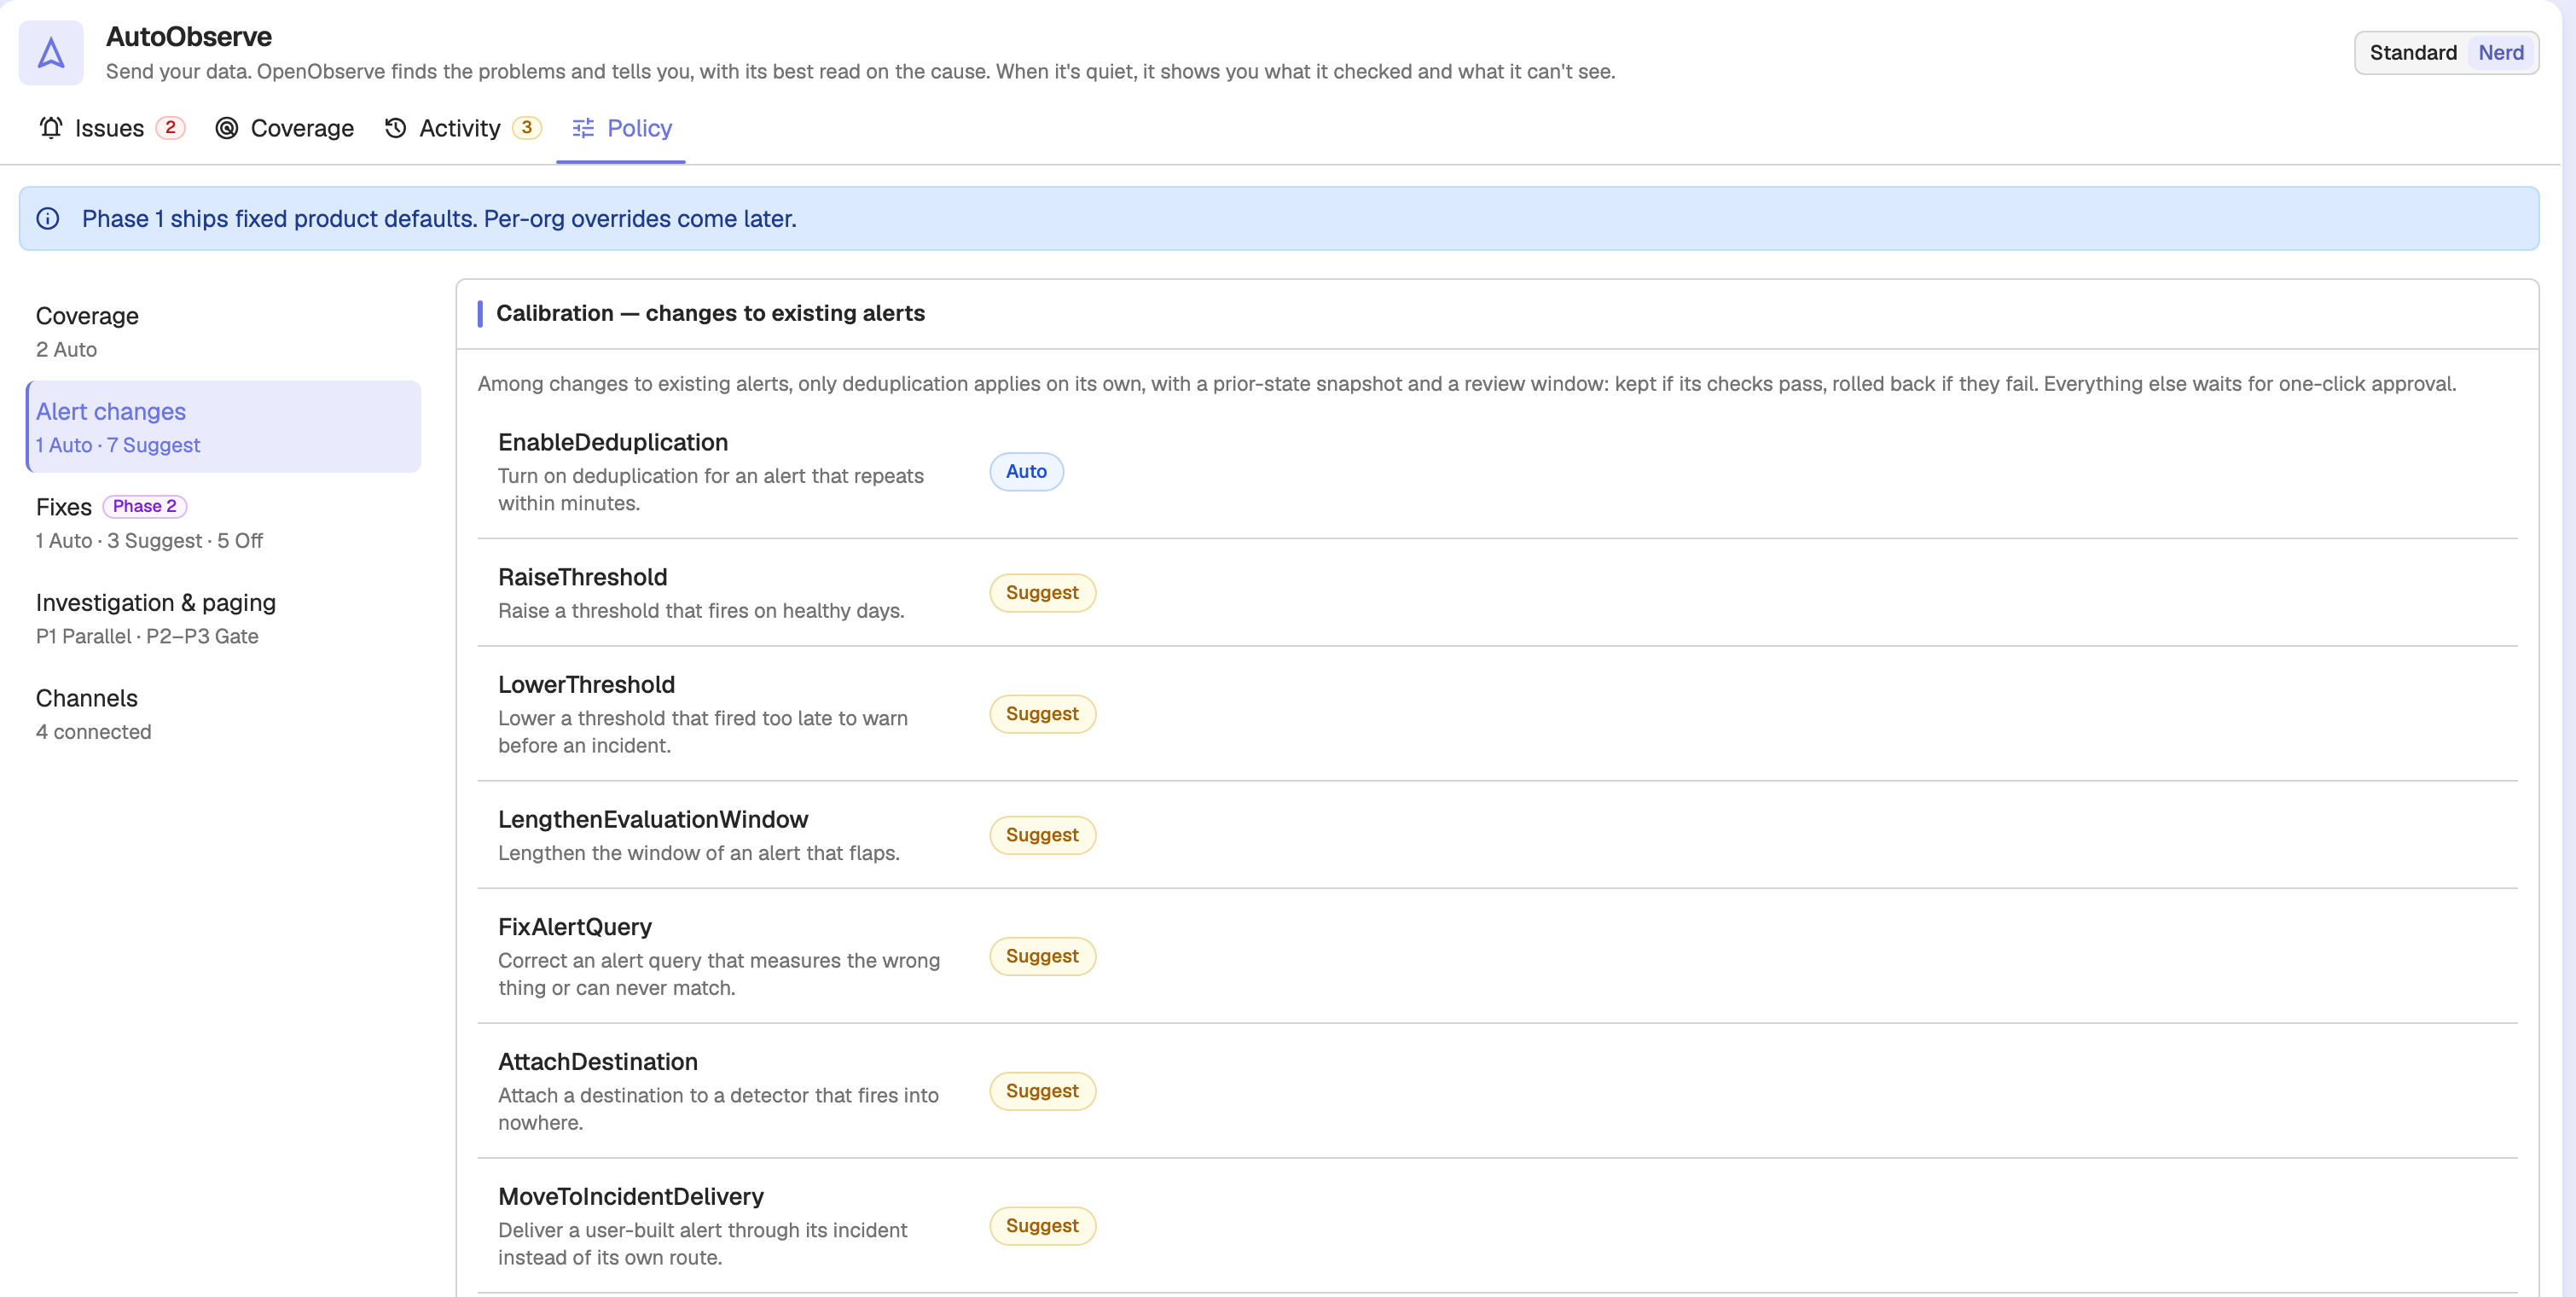
Task: Click the Issues bell icon
Action: tap(51, 128)
